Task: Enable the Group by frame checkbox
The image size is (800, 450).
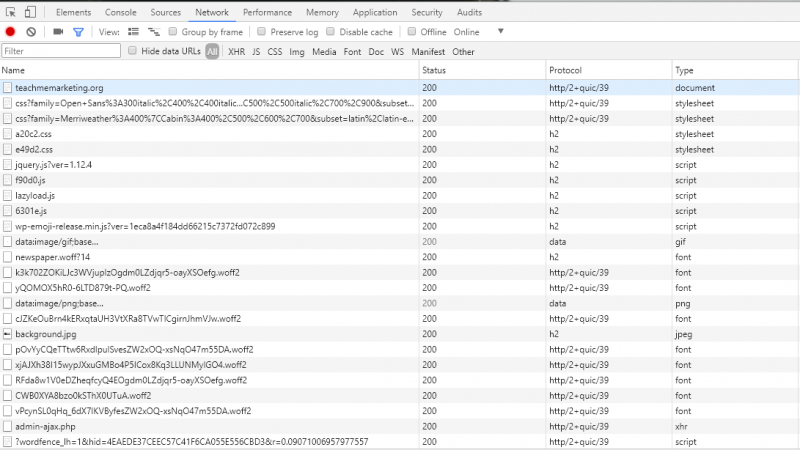Action: click(174, 32)
